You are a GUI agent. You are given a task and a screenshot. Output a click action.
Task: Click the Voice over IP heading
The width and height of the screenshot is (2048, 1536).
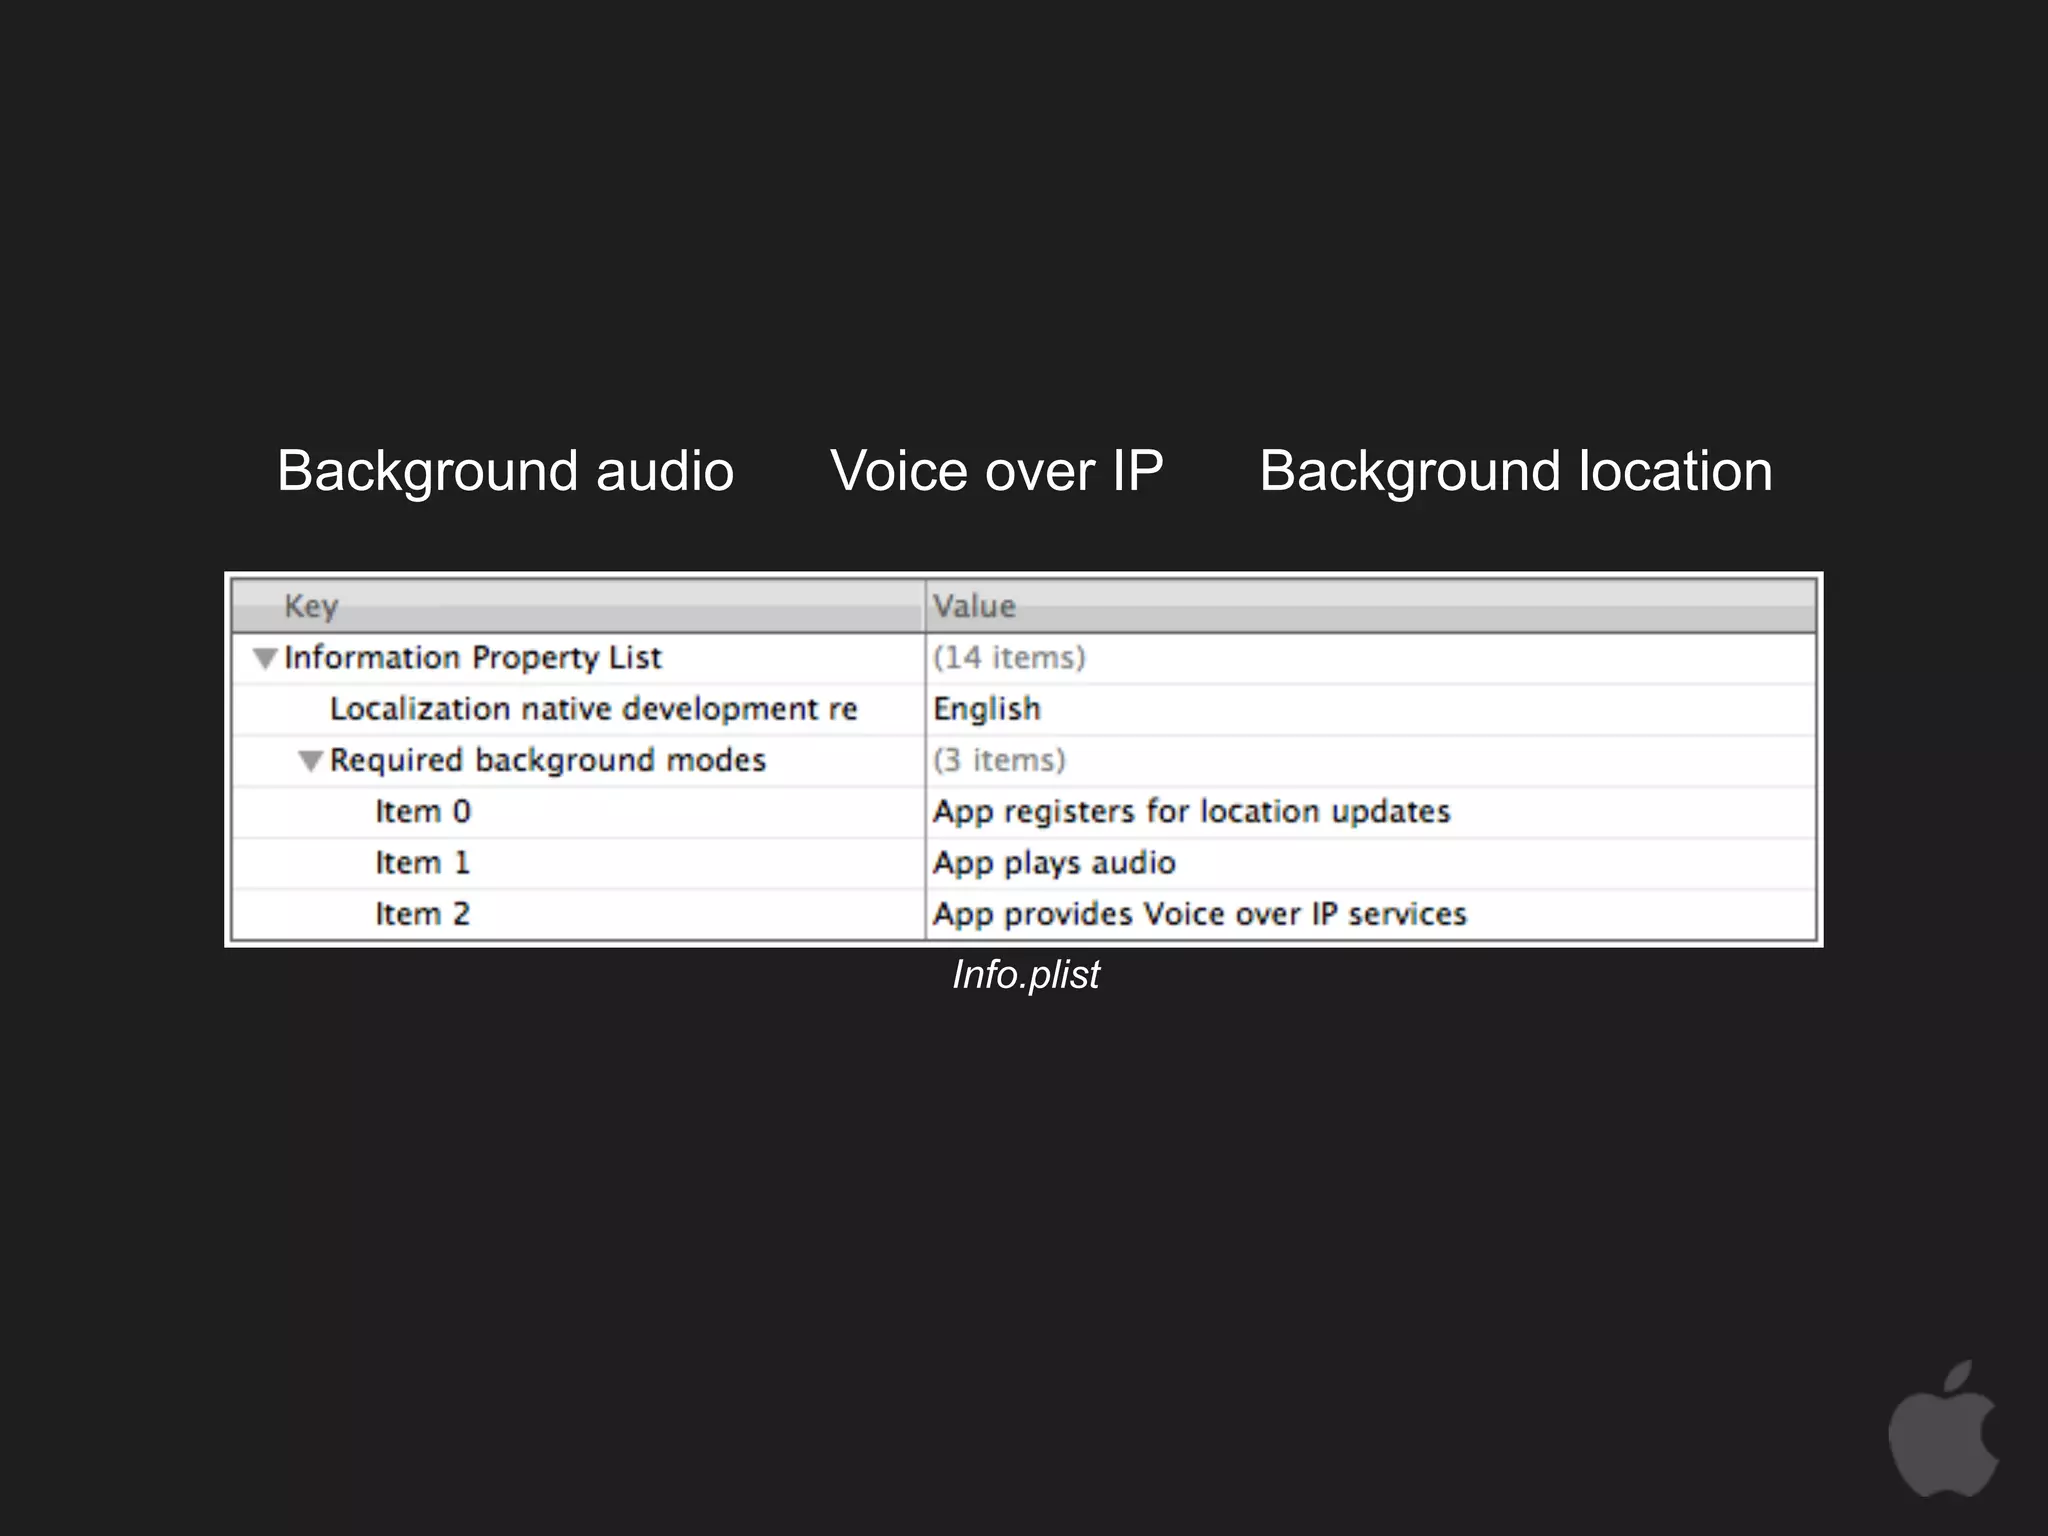[997, 470]
